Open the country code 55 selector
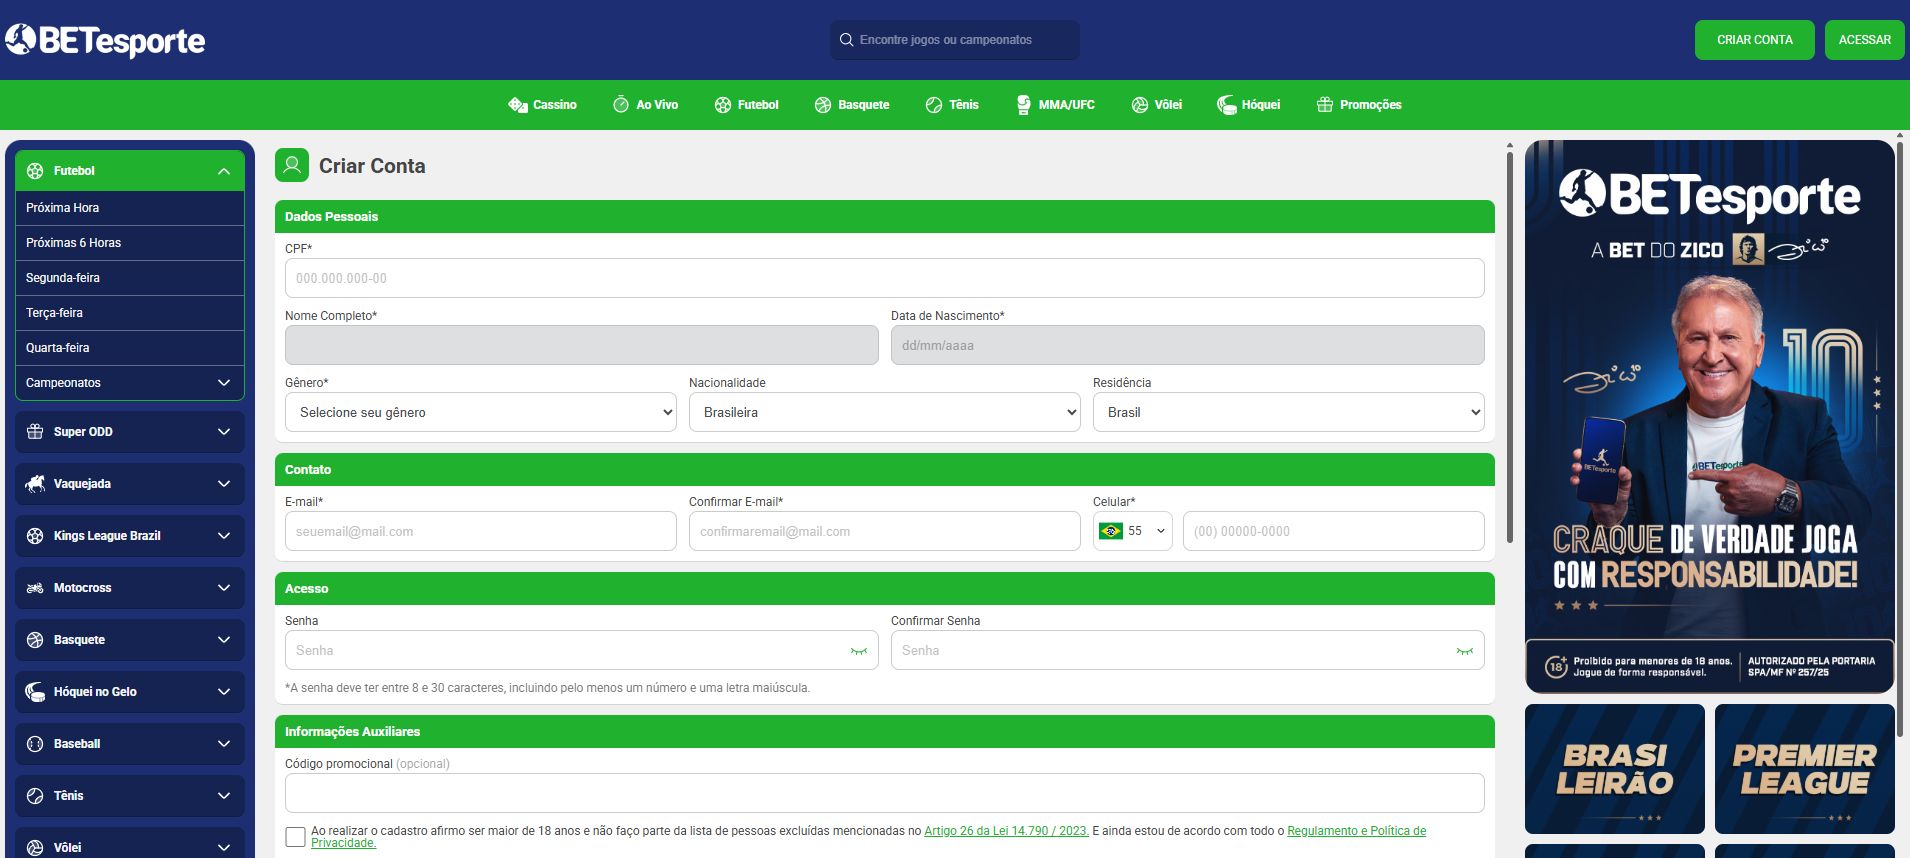The width and height of the screenshot is (1910, 858). [1133, 531]
